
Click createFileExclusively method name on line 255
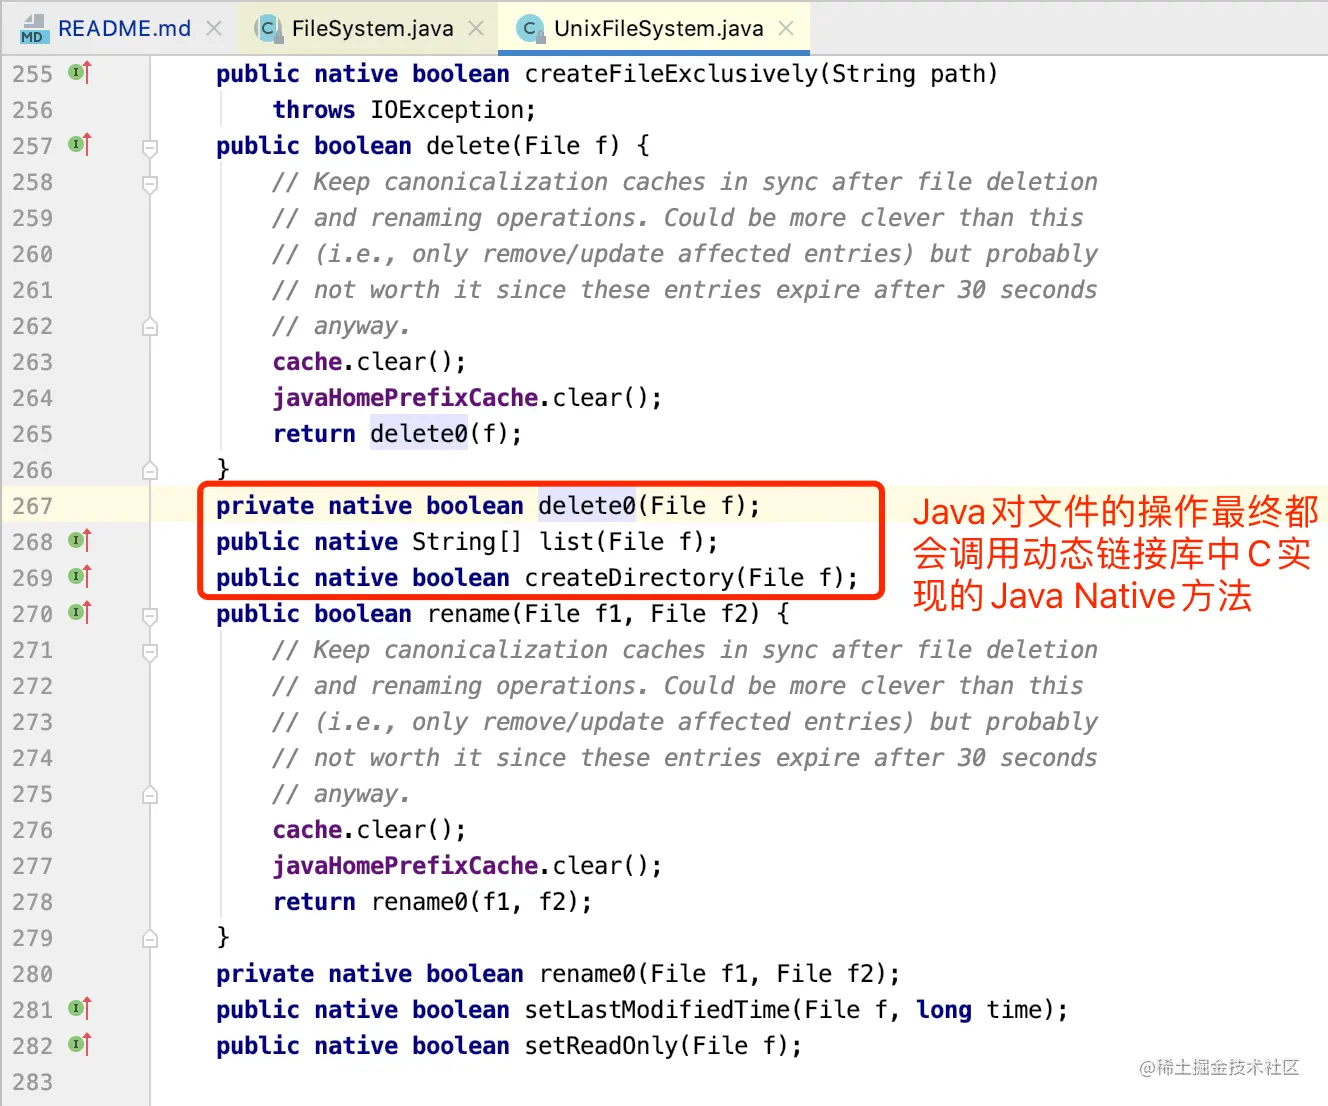pos(671,74)
